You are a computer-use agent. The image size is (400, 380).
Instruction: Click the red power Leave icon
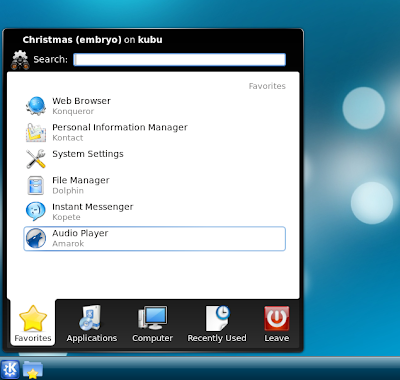277,318
